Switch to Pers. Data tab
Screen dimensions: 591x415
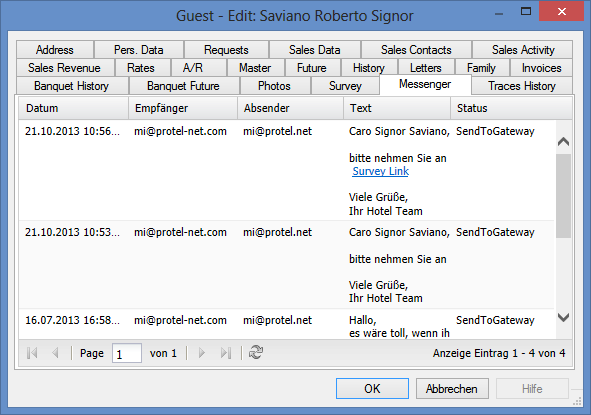coord(139,50)
